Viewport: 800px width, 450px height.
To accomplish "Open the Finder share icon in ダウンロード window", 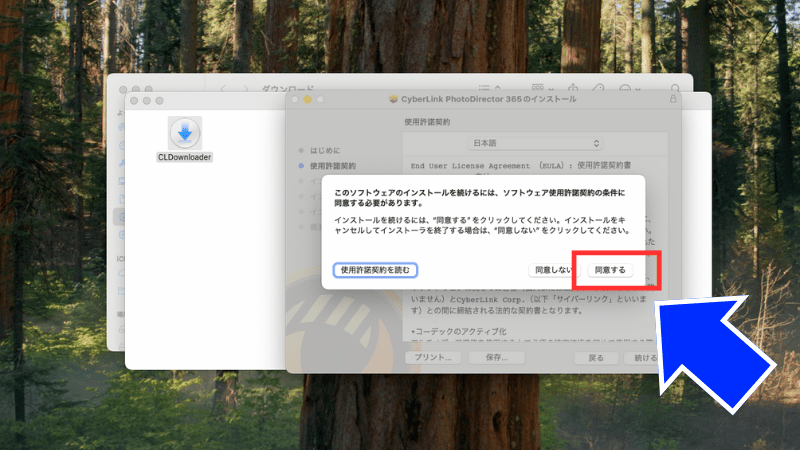I will pyautogui.click(x=573, y=88).
